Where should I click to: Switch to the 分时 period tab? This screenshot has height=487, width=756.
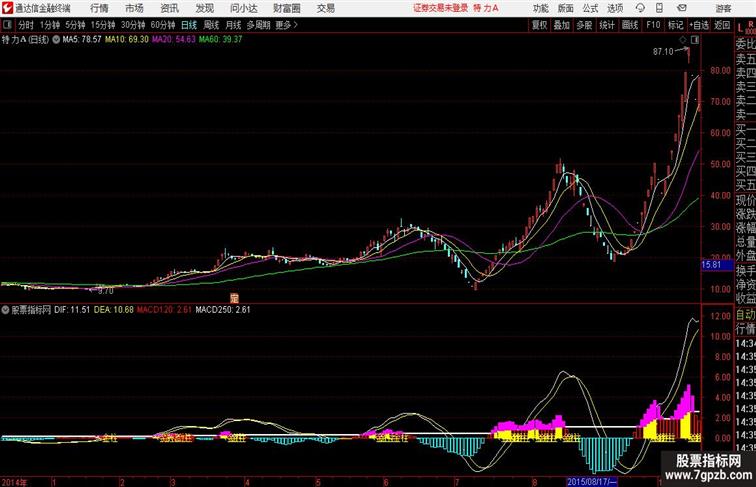26,25
